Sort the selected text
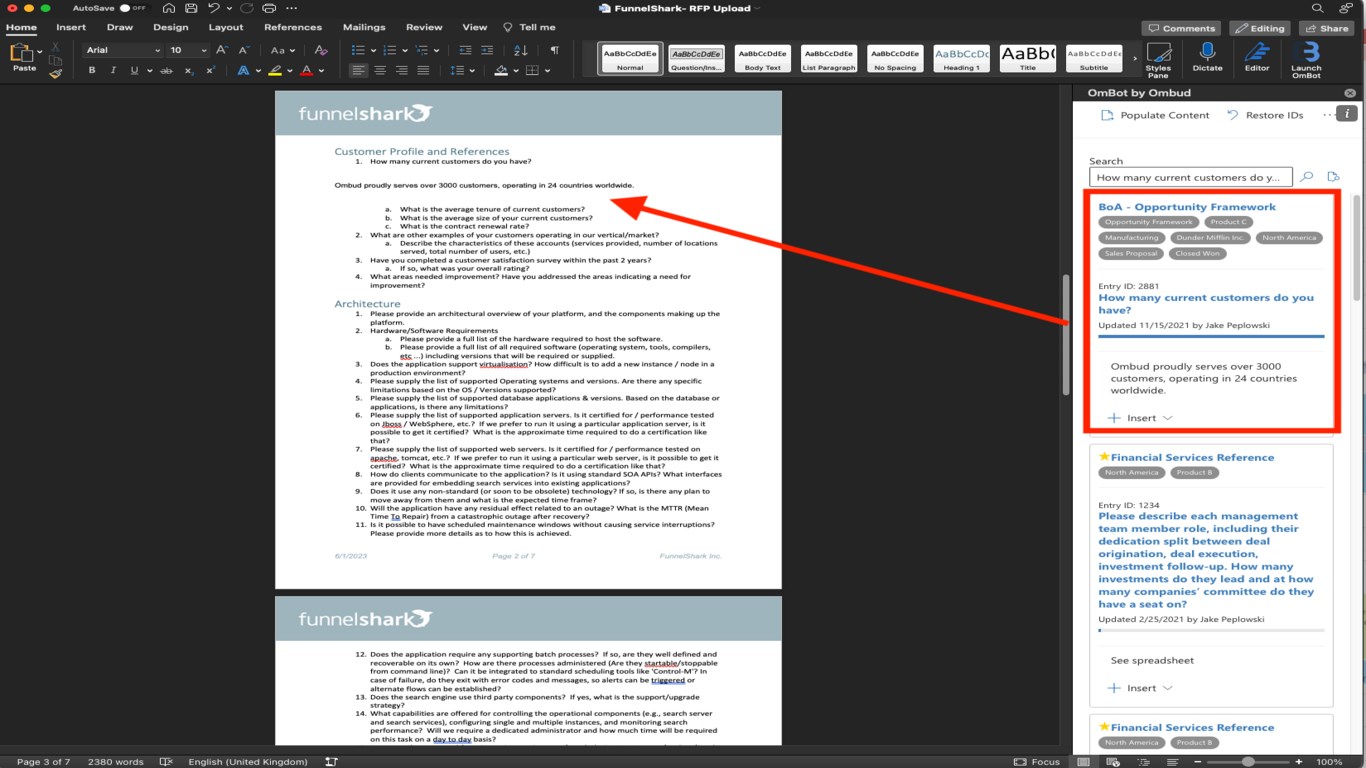Screen dimensions: 1366x768 pyautogui.click(x=522, y=50)
